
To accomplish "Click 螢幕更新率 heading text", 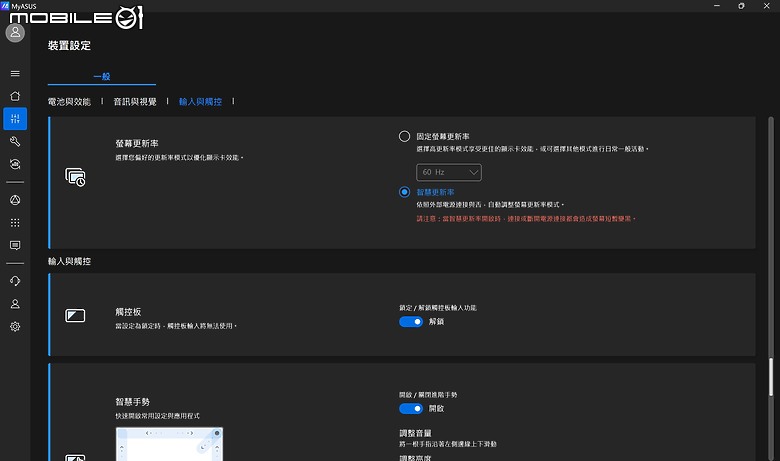I will (x=137, y=144).
